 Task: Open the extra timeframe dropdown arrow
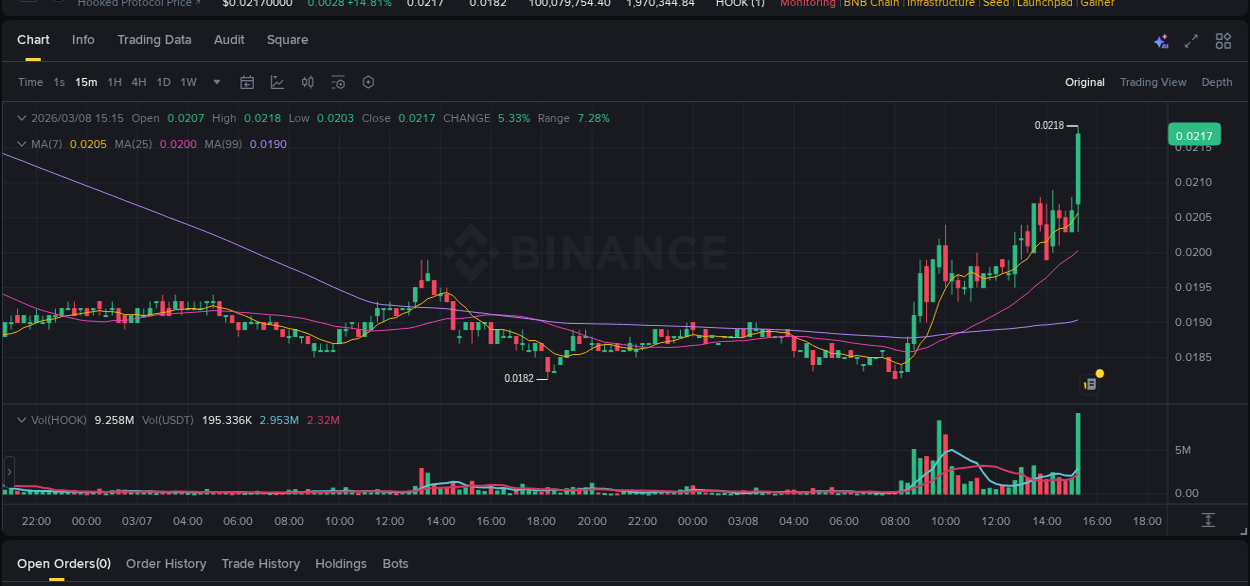[x=217, y=82]
